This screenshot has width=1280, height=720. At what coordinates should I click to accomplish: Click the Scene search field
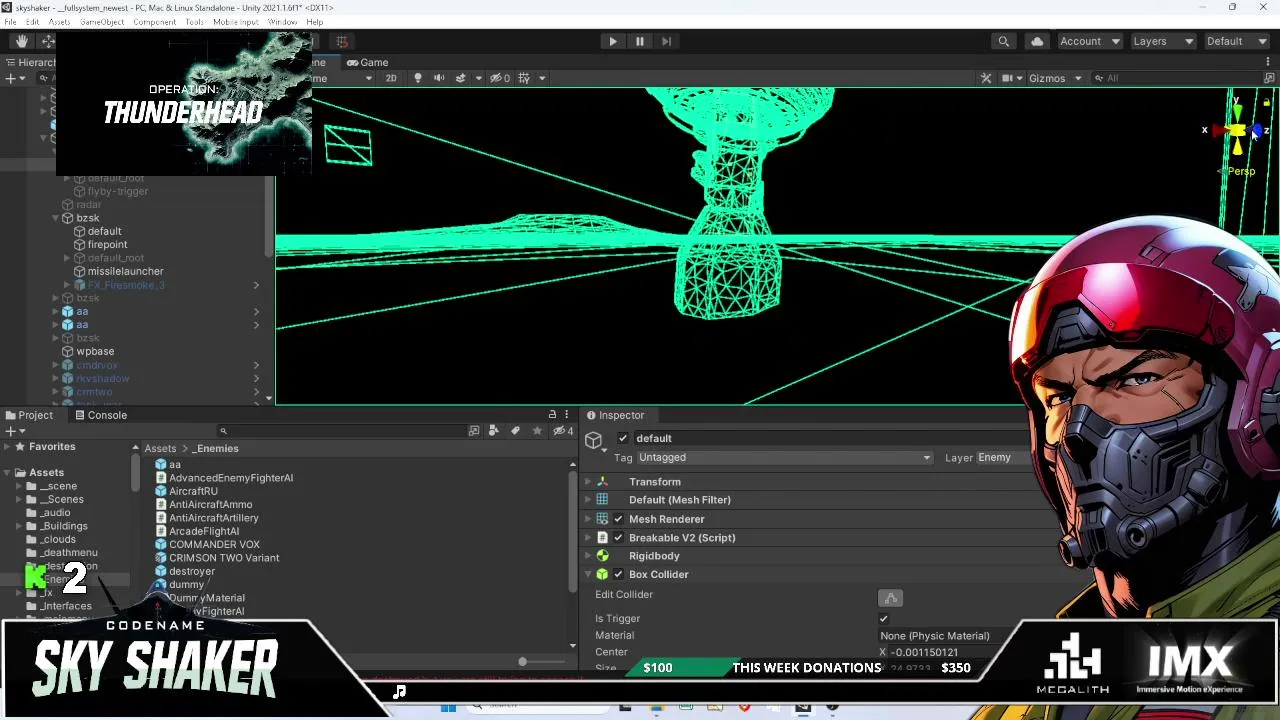tap(1180, 78)
